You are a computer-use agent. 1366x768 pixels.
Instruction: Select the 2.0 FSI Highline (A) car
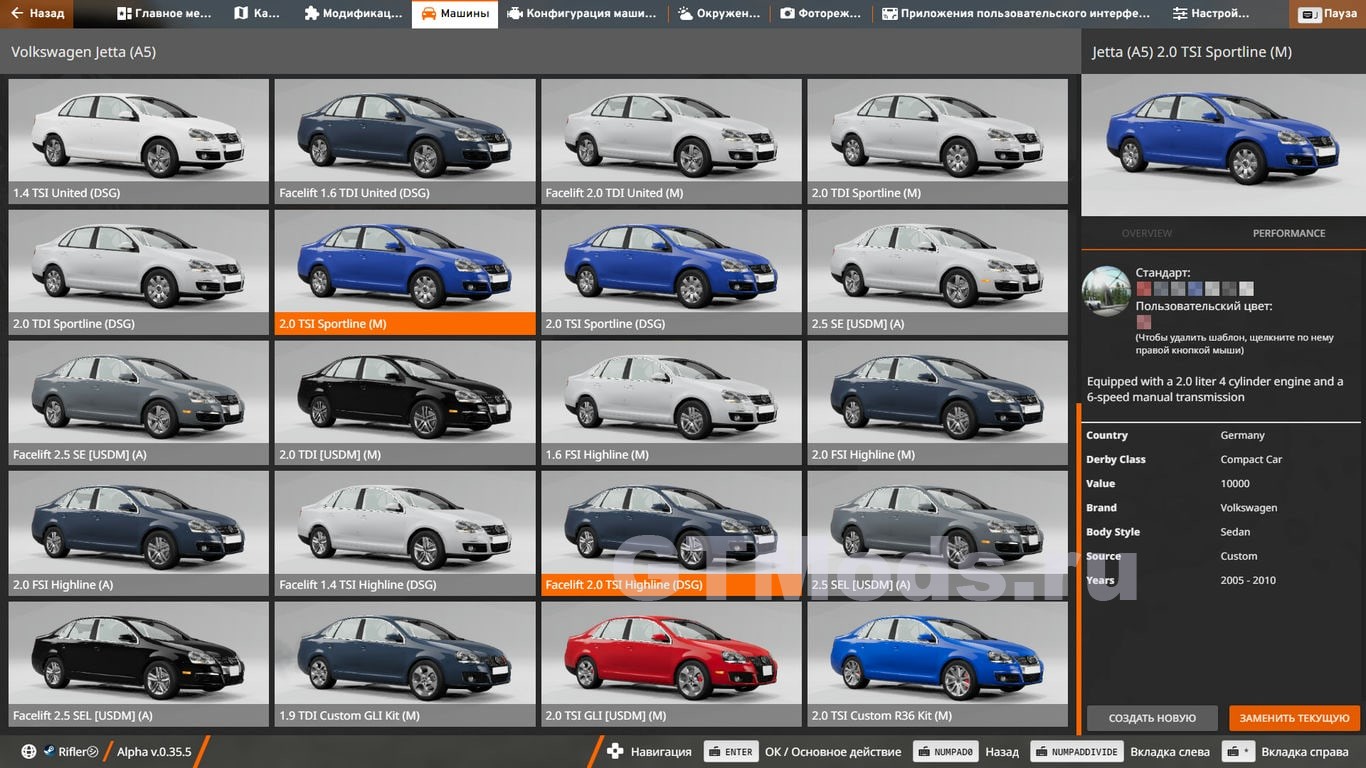(139, 533)
